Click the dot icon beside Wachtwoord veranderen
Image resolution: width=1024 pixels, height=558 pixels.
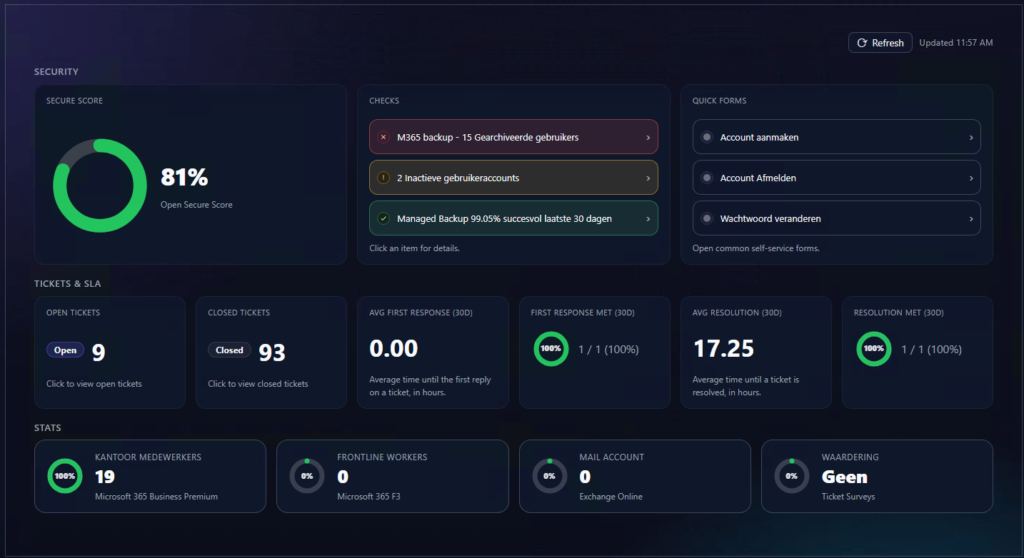pyautogui.click(x=707, y=218)
